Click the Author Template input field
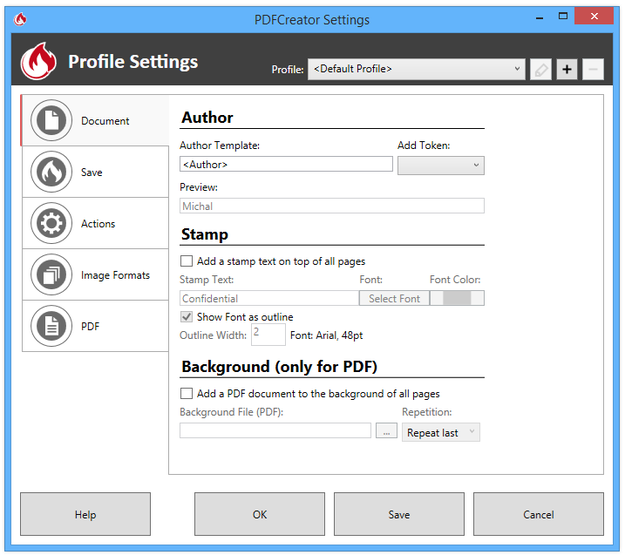Viewport: 625px width, 555px height. tap(286, 164)
